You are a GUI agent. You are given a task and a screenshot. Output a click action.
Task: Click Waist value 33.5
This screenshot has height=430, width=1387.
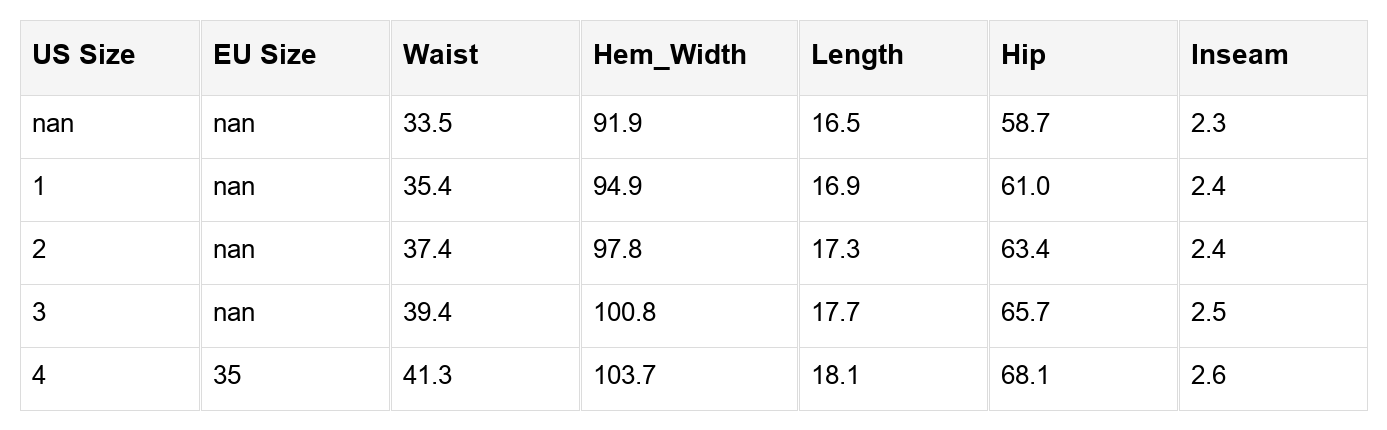pos(427,124)
